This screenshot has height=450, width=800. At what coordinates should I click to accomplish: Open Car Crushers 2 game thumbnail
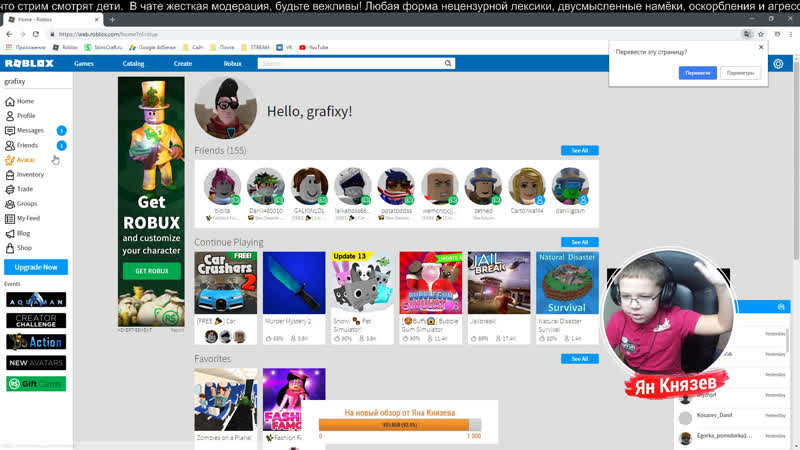226,283
